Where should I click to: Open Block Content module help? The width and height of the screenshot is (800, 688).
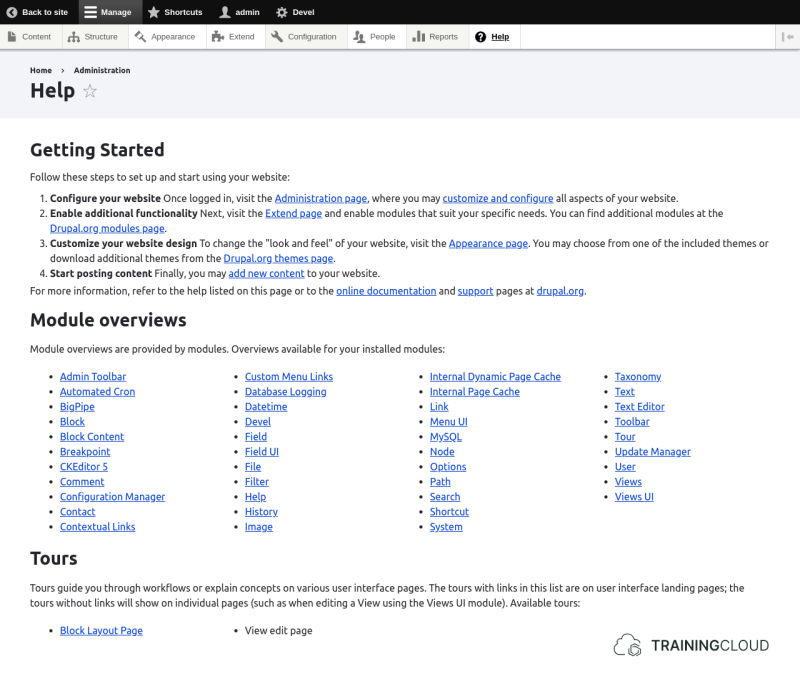pos(92,437)
